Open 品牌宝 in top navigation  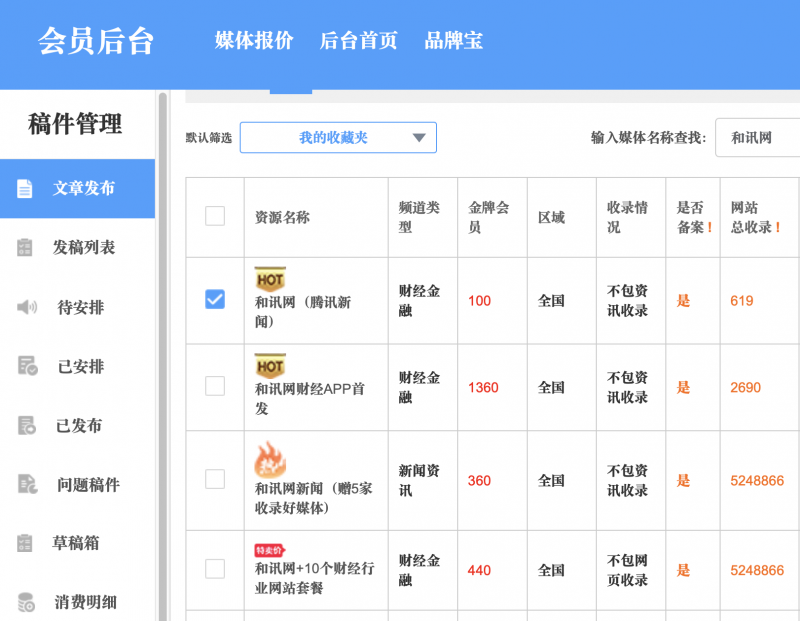click(454, 40)
